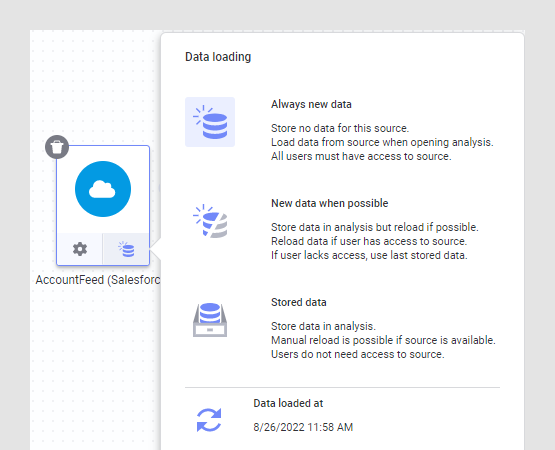This screenshot has width=555, height=450.
Task: Click the AccountFeed (Salesforce) node label
Action: (x=98, y=280)
